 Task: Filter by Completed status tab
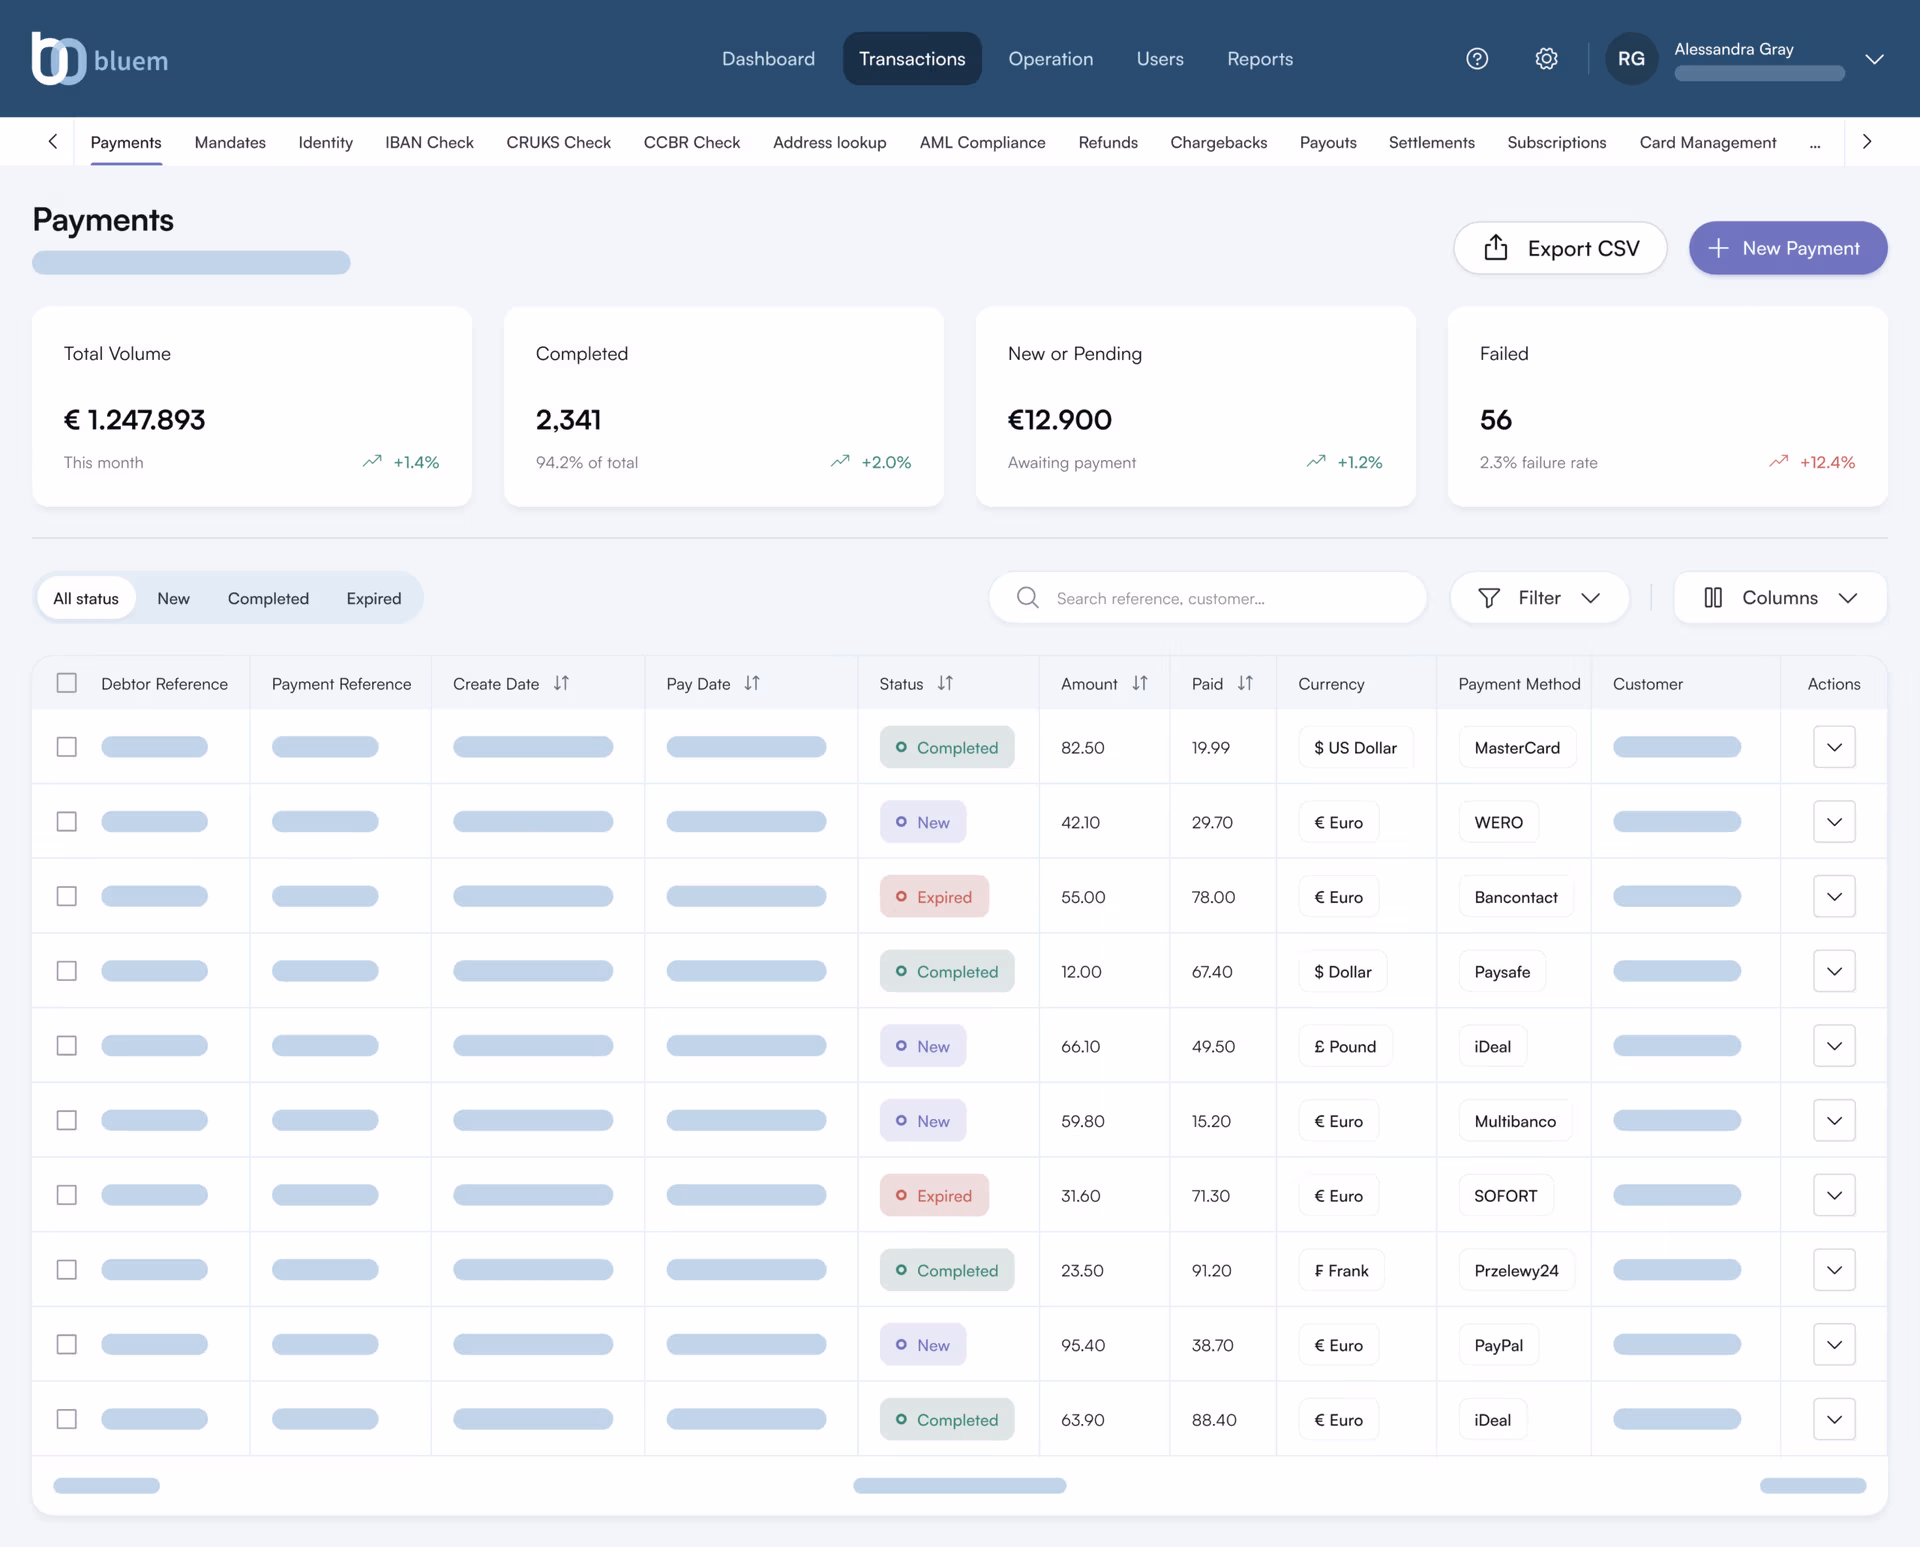point(268,598)
